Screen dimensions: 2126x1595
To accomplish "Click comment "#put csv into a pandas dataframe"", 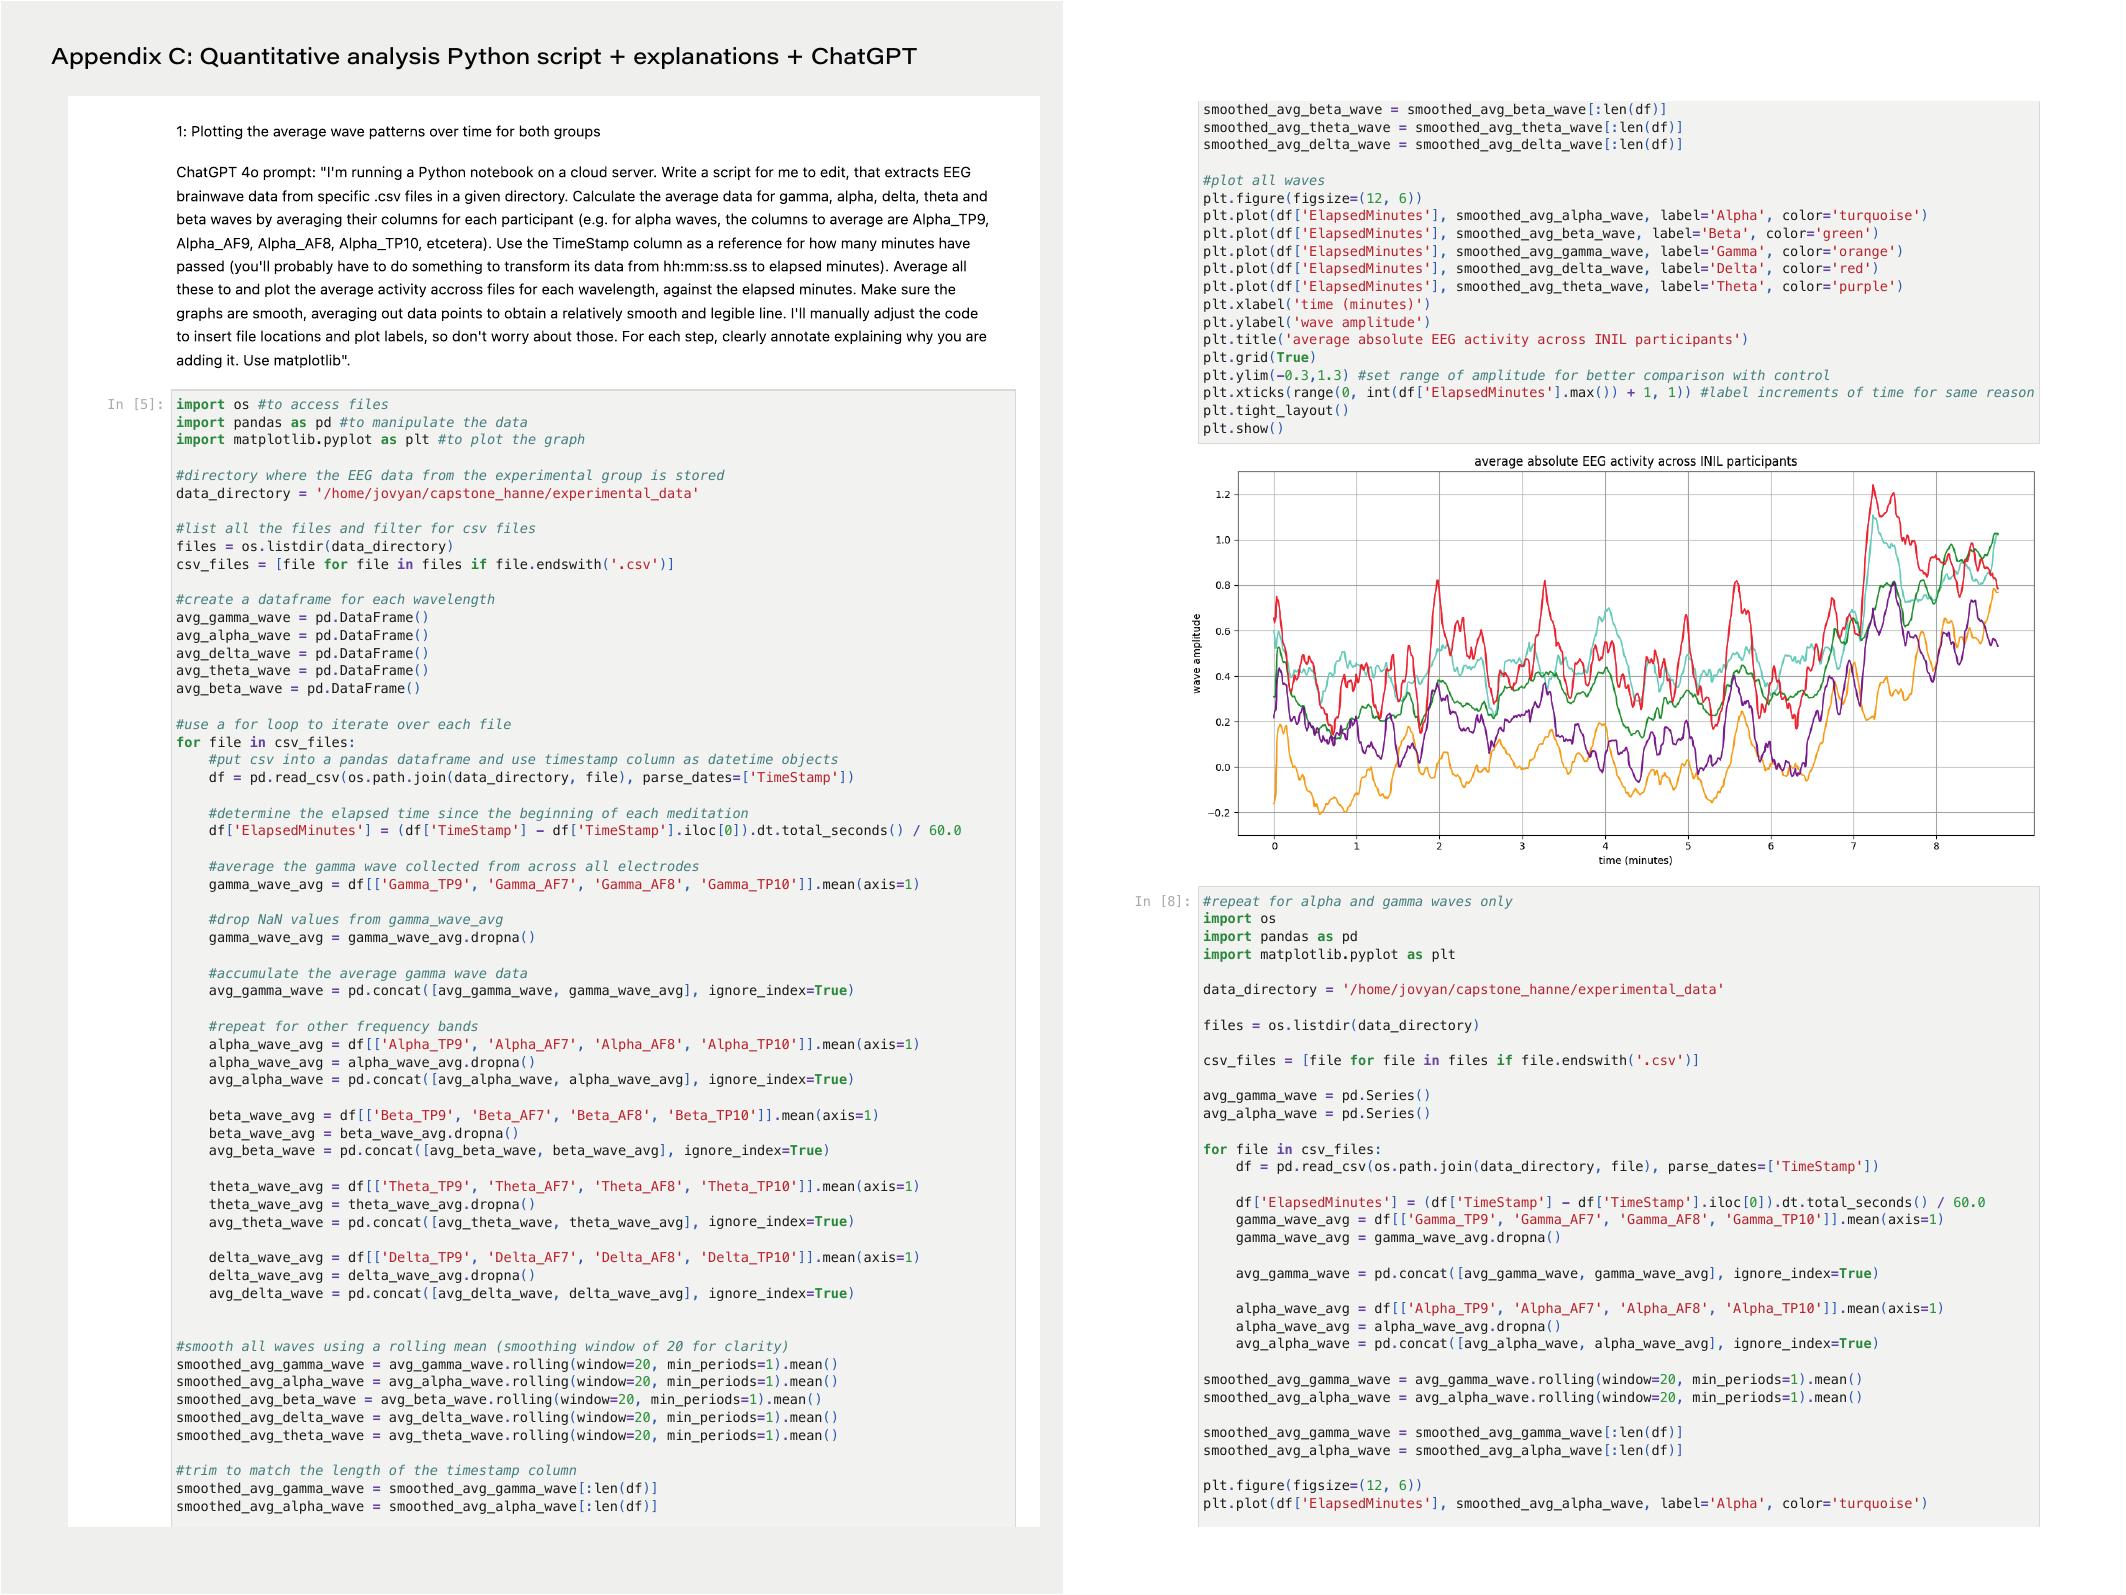I will tap(523, 759).
